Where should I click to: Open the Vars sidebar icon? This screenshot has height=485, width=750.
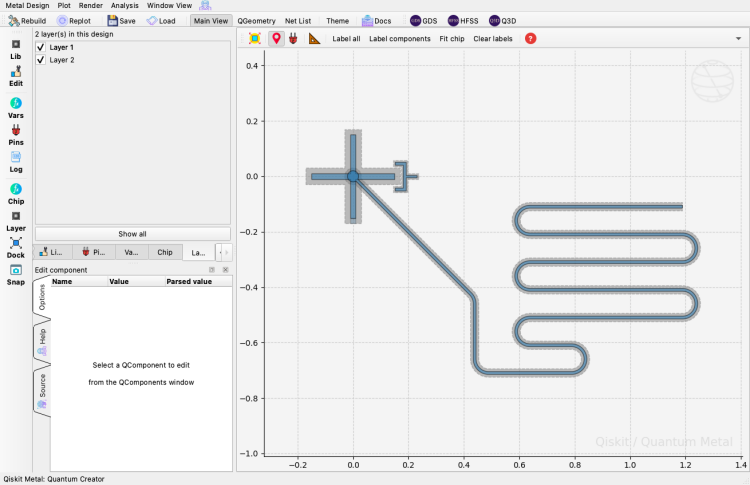click(x=16, y=108)
